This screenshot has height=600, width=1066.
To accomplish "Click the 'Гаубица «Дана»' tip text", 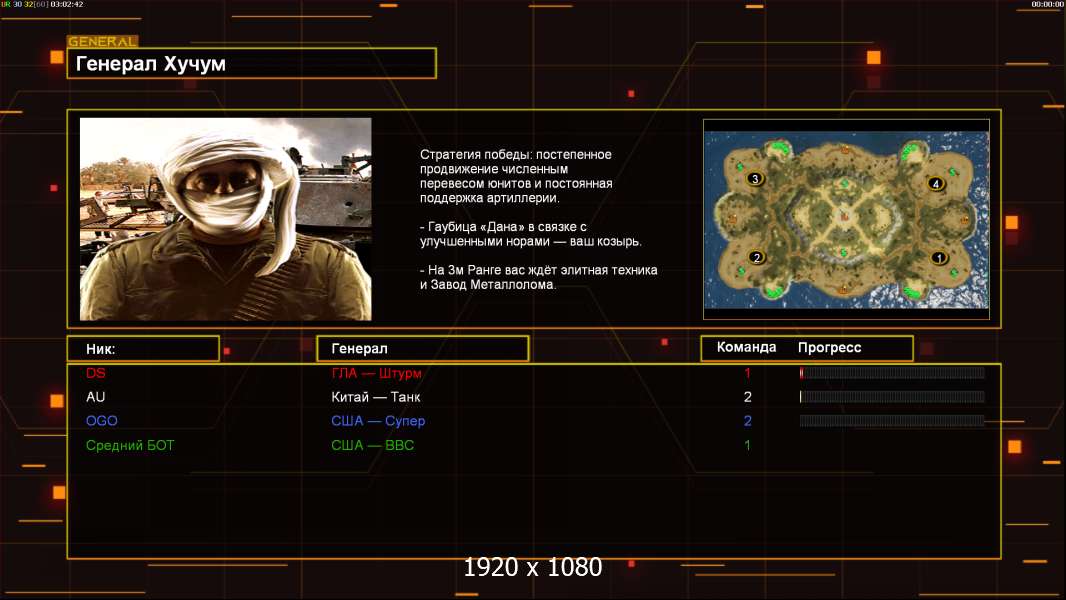I will (x=530, y=234).
